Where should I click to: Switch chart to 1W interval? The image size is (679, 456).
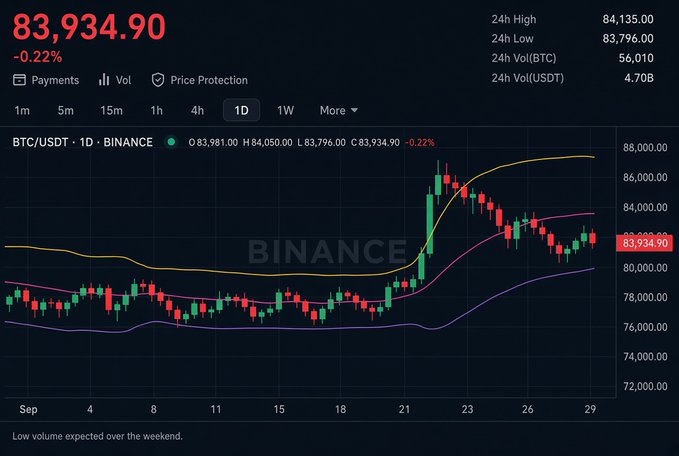coord(285,110)
